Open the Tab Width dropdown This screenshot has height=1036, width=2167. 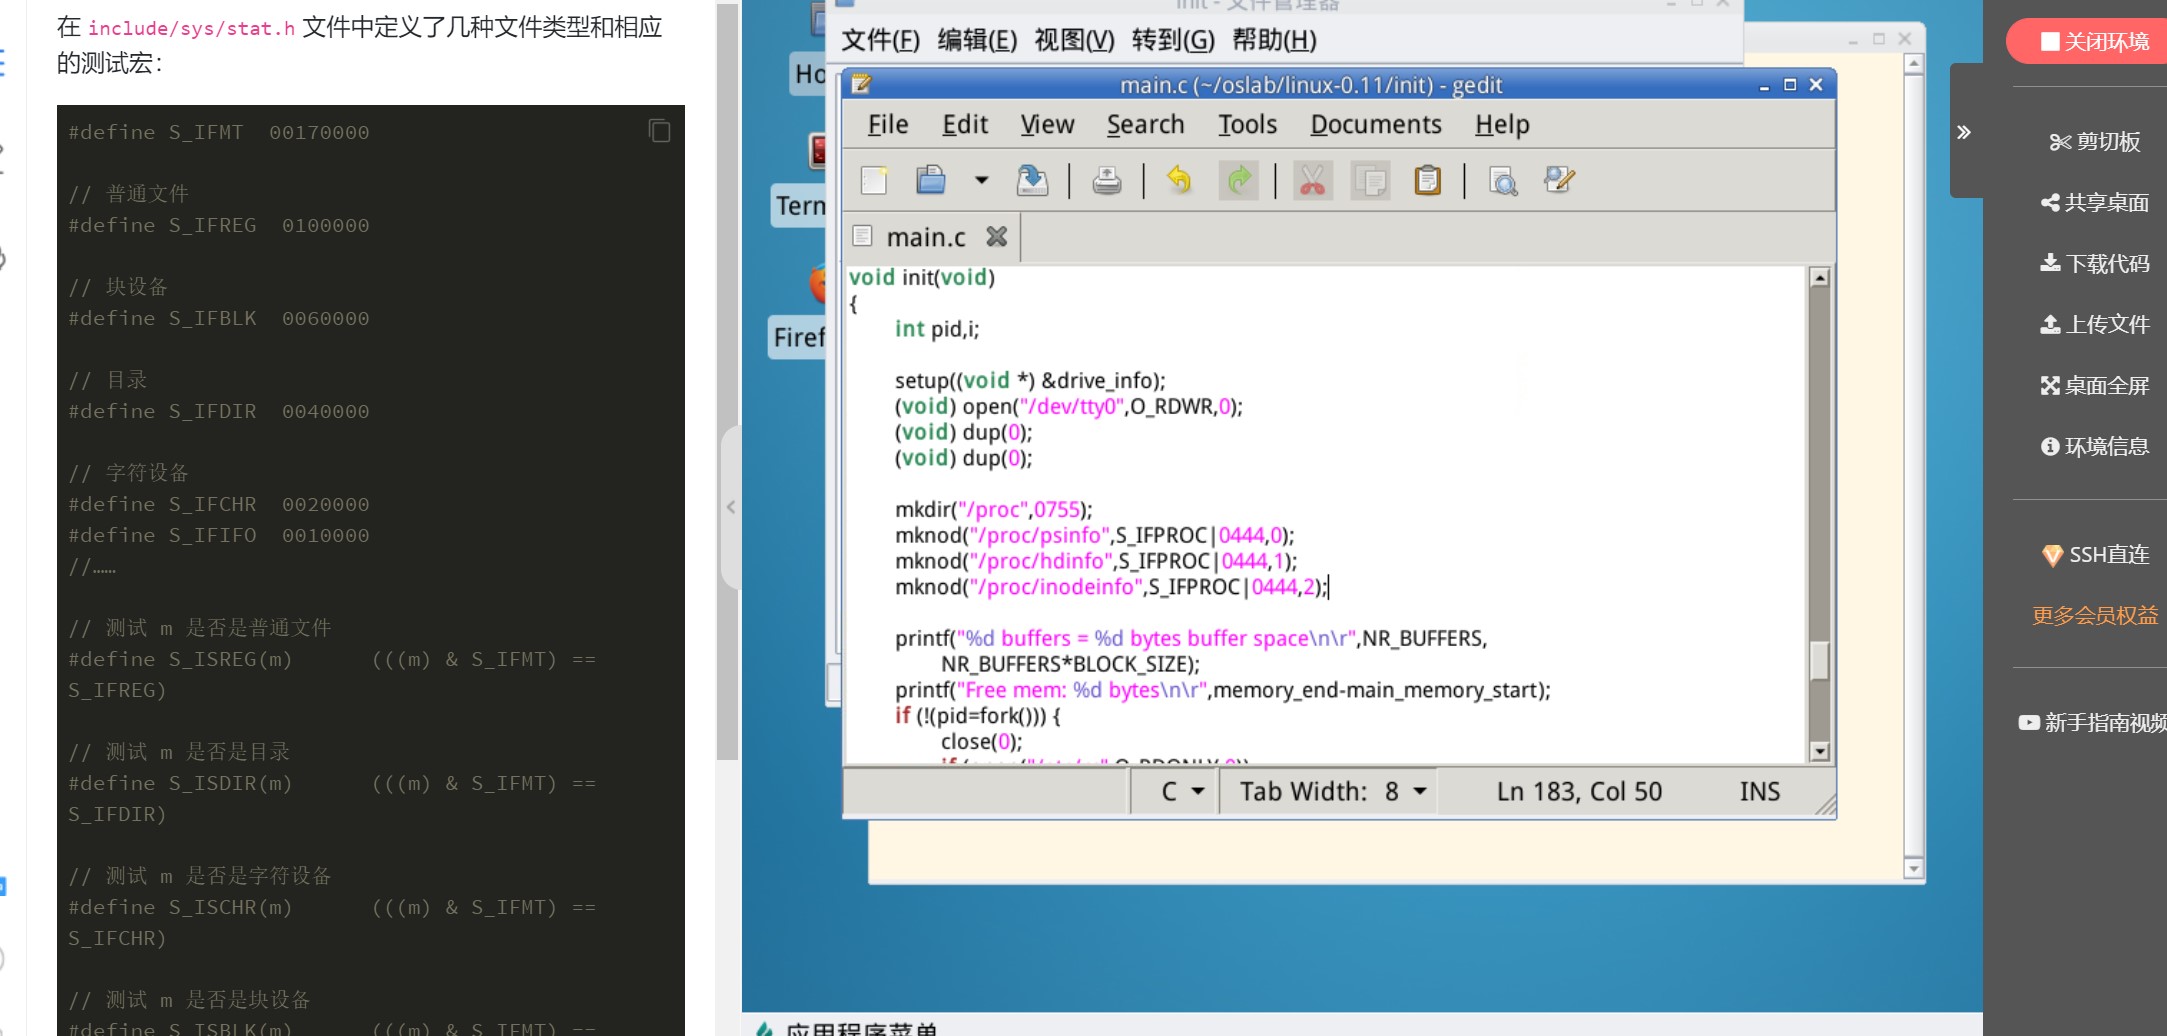coord(1332,792)
